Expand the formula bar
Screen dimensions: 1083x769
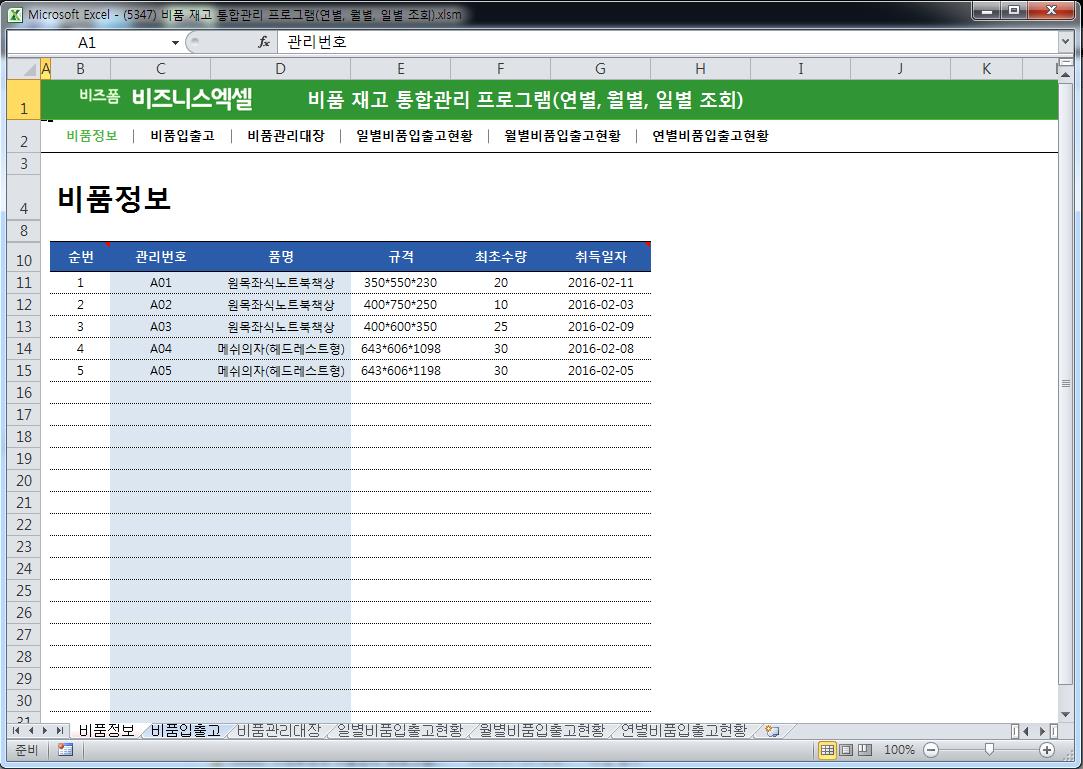coord(1065,42)
